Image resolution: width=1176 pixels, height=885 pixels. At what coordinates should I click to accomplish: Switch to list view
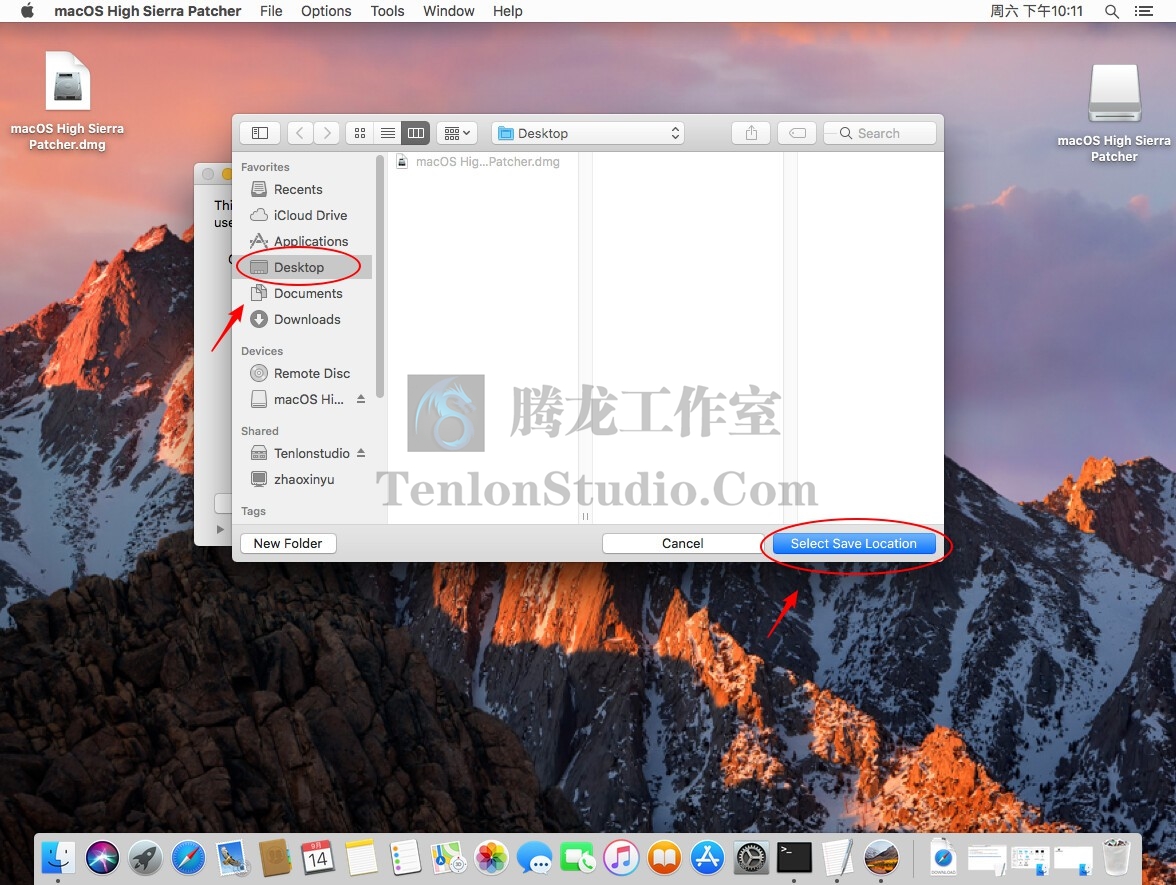coord(388,133)
